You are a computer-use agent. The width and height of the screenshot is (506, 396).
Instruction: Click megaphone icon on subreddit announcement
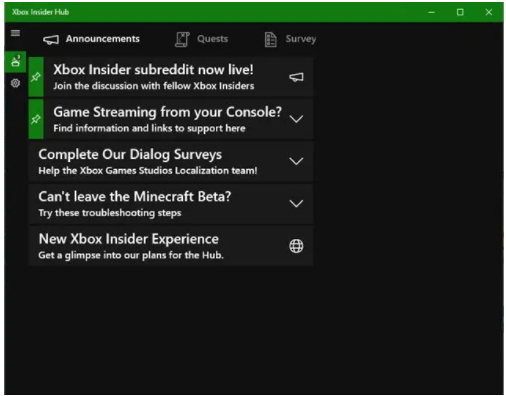[296, 77]
